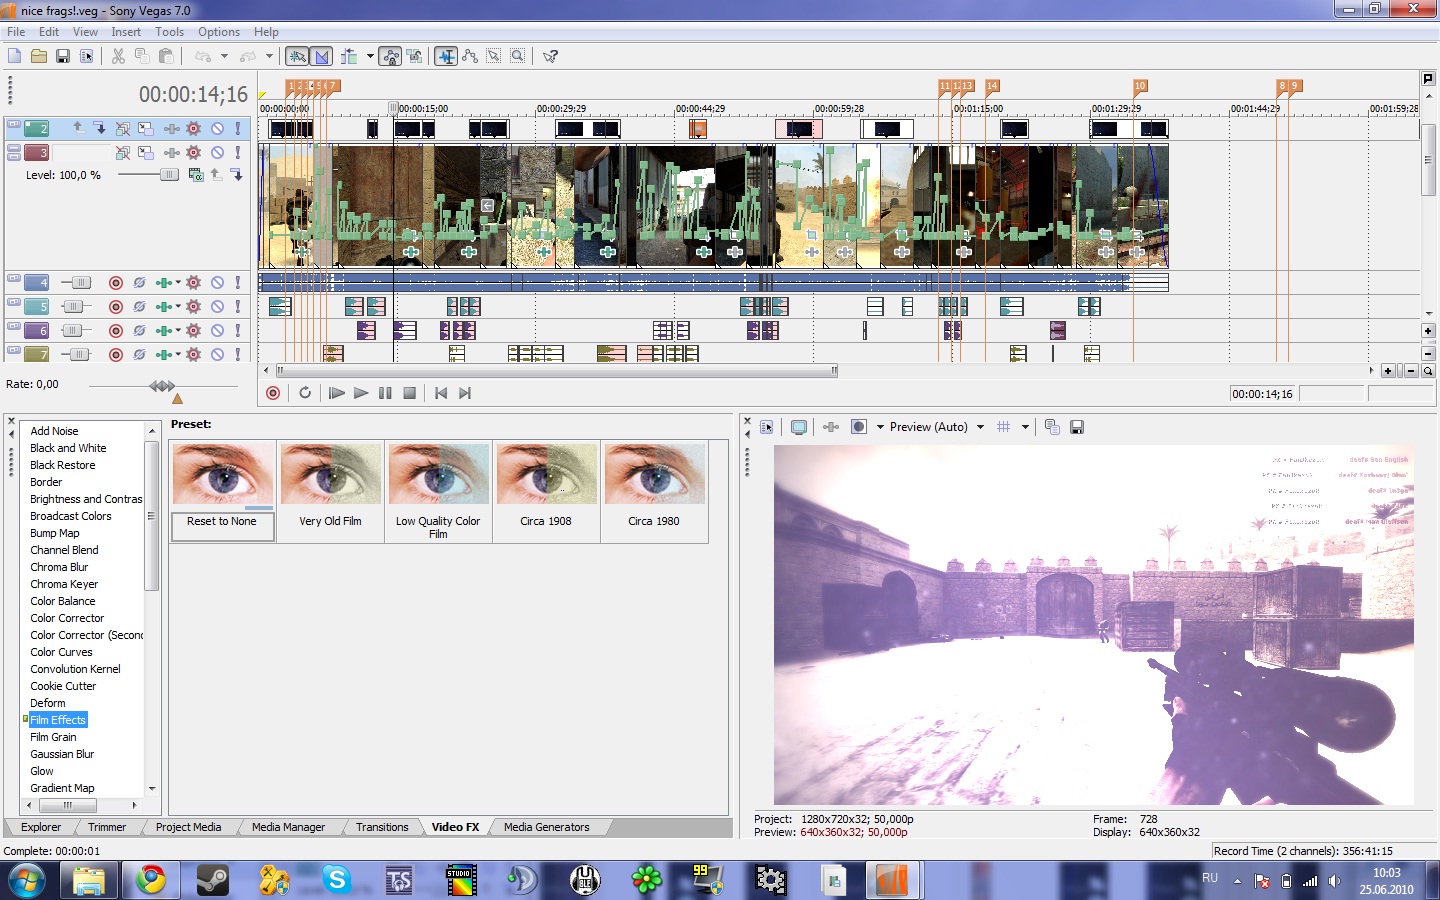Image resolution: width=1440 pixels, height=900 pixels.
Task: Open the Options menu
Action: coord(219,32)
